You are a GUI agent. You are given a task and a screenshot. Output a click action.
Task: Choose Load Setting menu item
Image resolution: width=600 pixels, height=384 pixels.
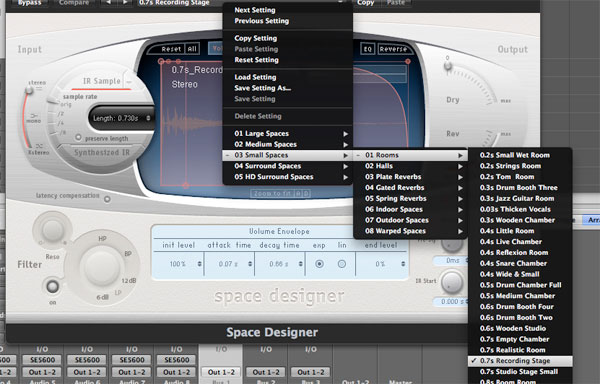coord(287,77)
